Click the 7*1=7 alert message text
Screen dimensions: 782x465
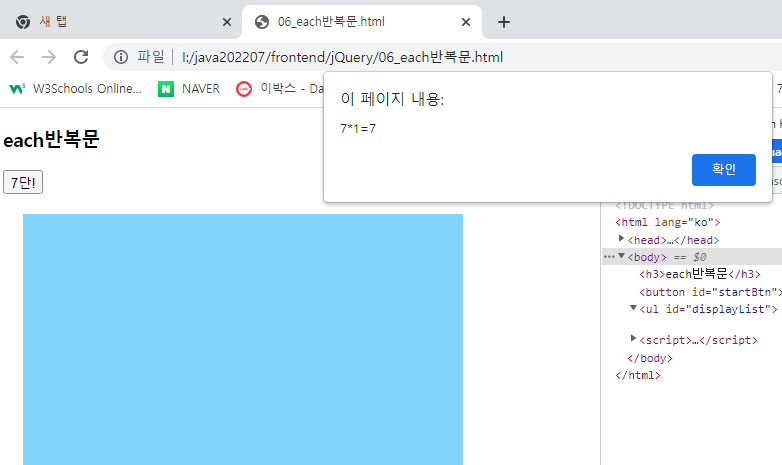tap(358, 129)
